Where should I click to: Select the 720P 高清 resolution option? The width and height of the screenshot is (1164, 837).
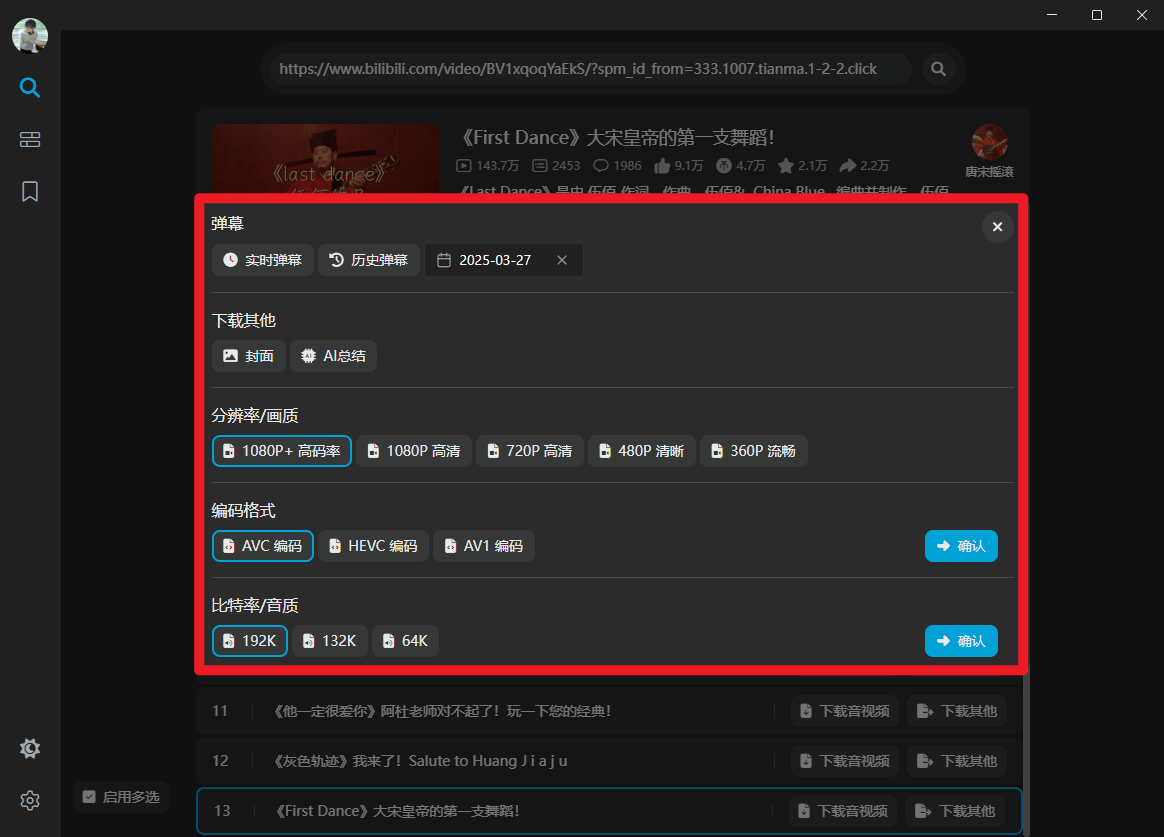pyautogui.click(x=529, y=451)
